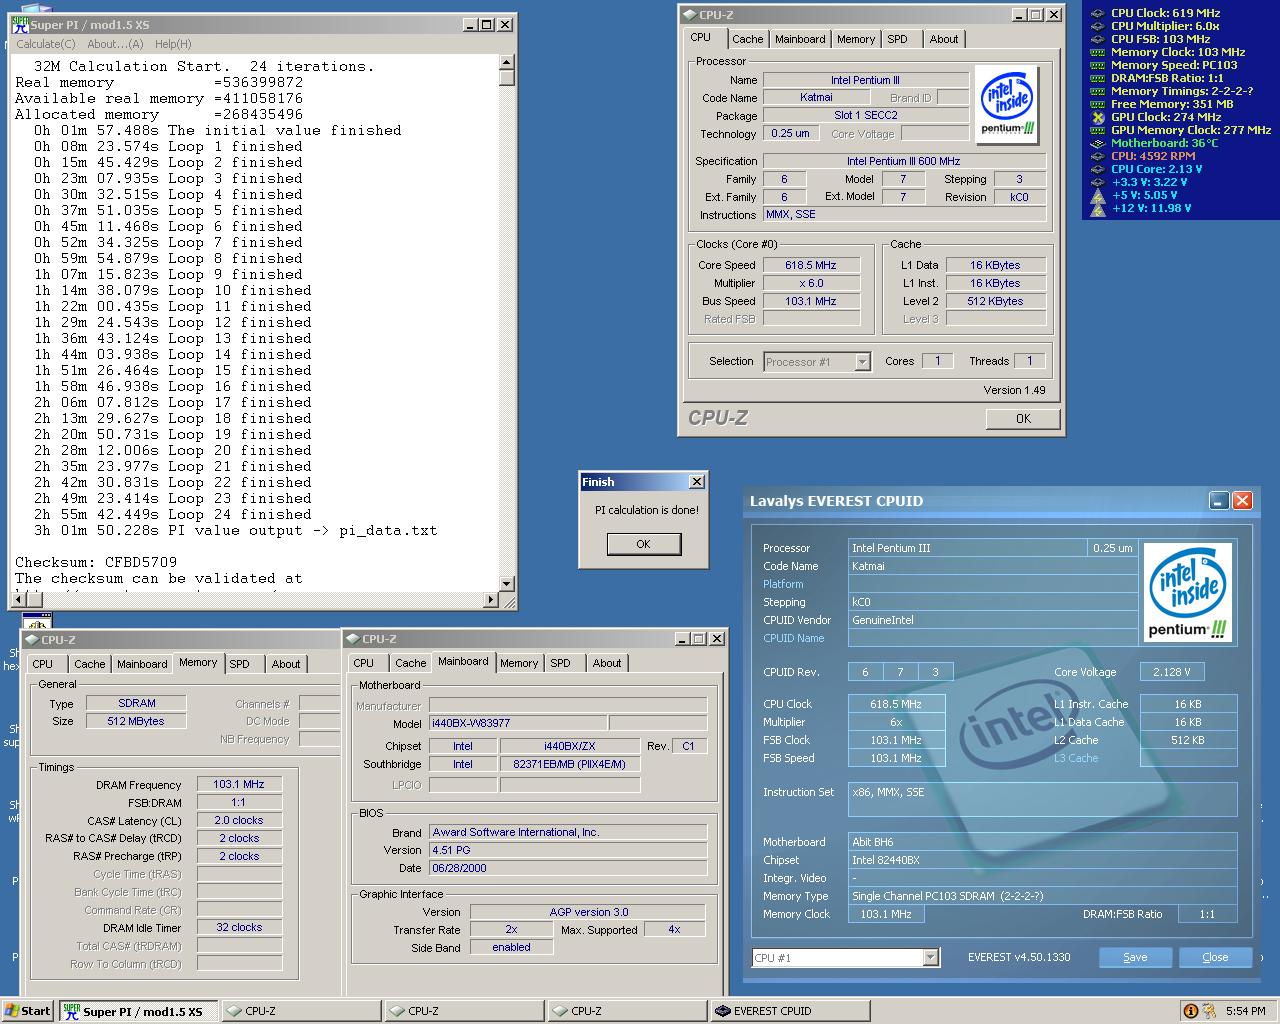The height and width of the screenshot is (1024, 1280).
Task: Click the taskbar clock showing 5:54 PM
Action: point(1245,1011)
